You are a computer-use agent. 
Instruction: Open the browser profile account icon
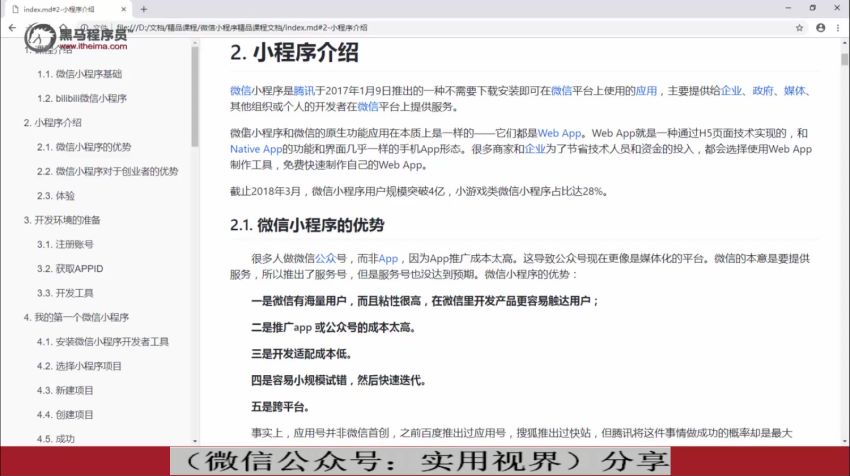821,28
